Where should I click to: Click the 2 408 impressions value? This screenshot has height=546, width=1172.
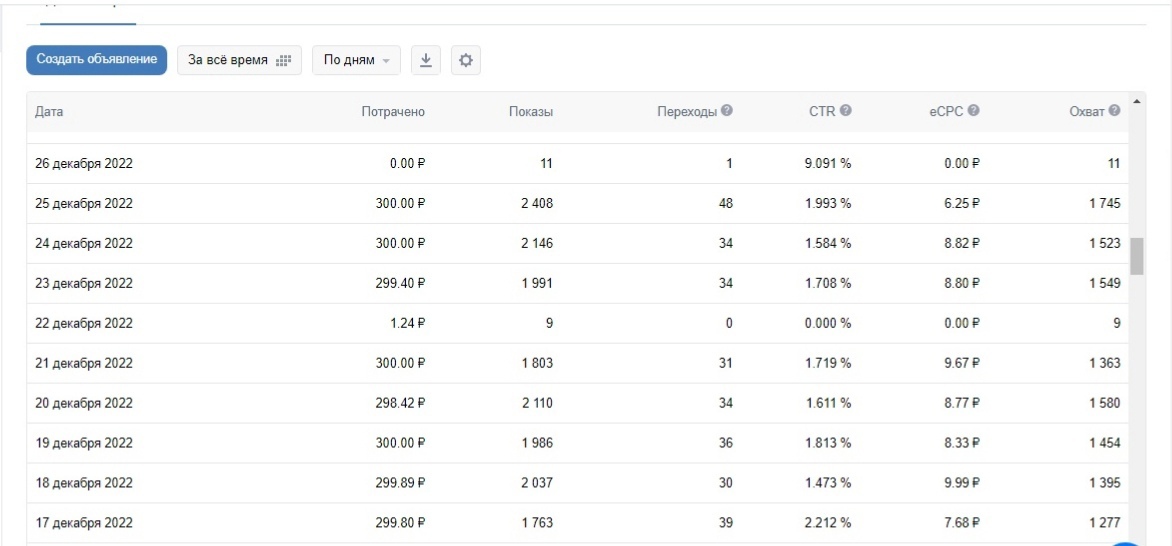[537, 203]
